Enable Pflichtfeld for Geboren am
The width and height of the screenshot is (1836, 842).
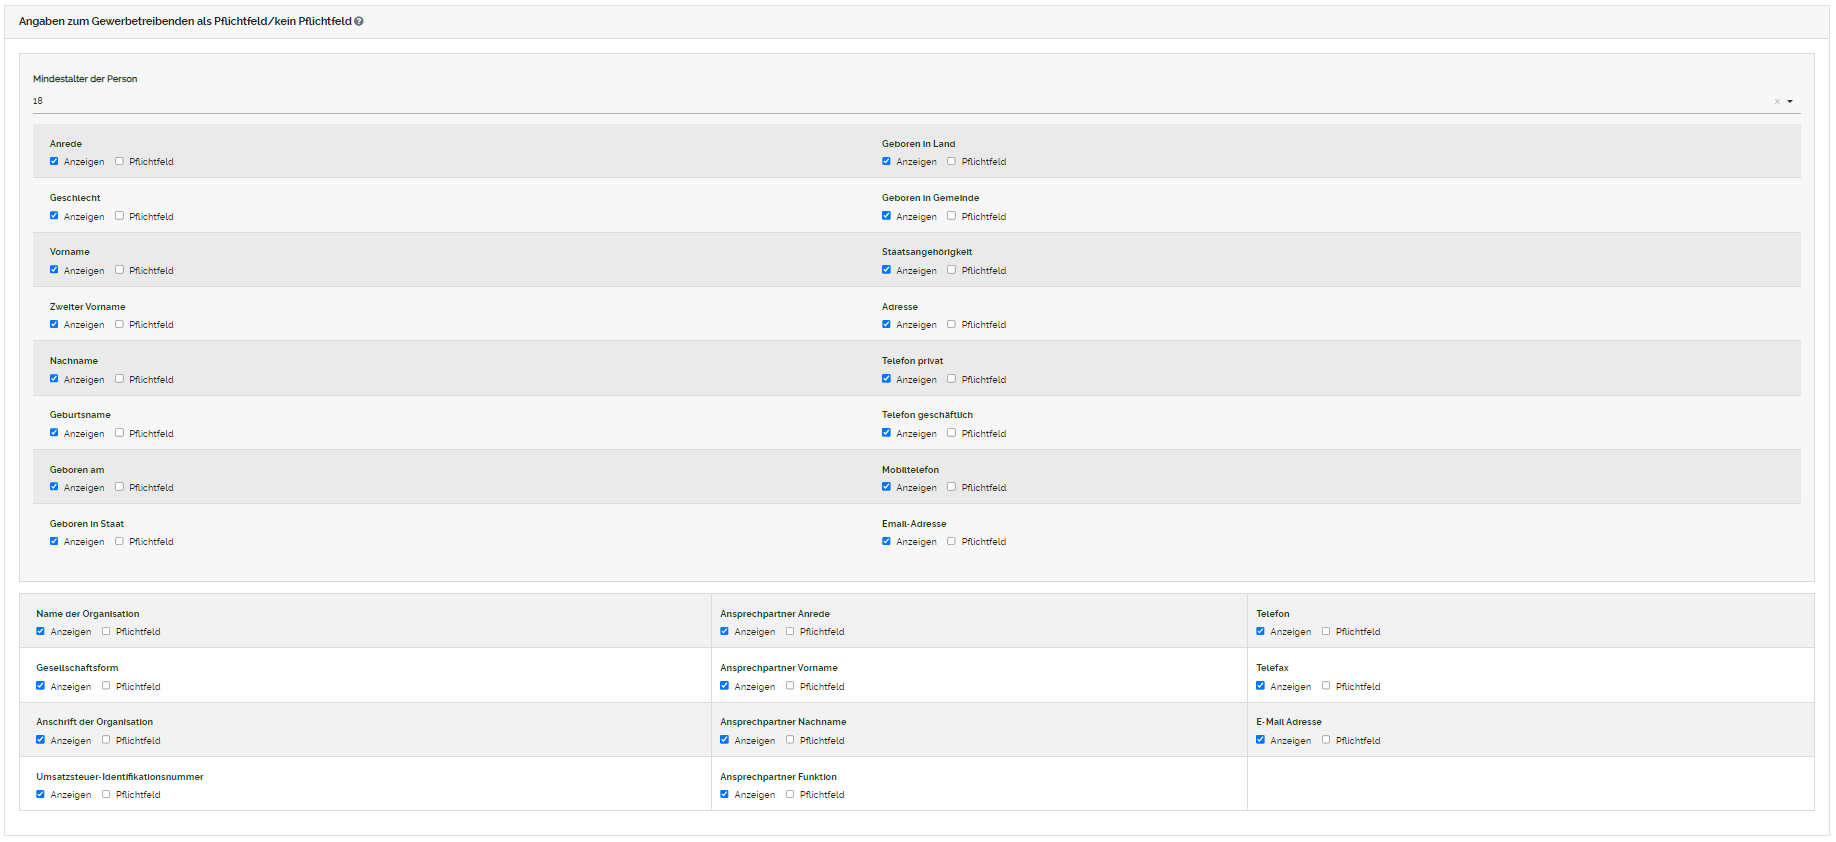tap(119, 487)
